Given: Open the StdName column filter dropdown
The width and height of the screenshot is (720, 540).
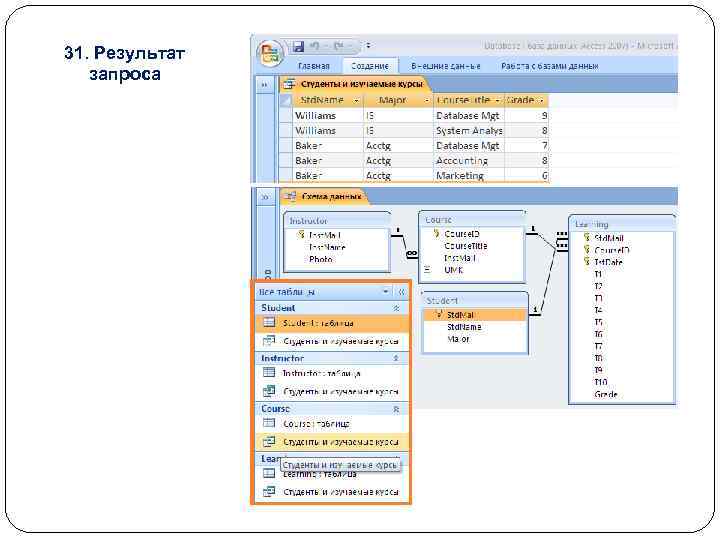Looking at the screenshot, I should pos(356,101).
